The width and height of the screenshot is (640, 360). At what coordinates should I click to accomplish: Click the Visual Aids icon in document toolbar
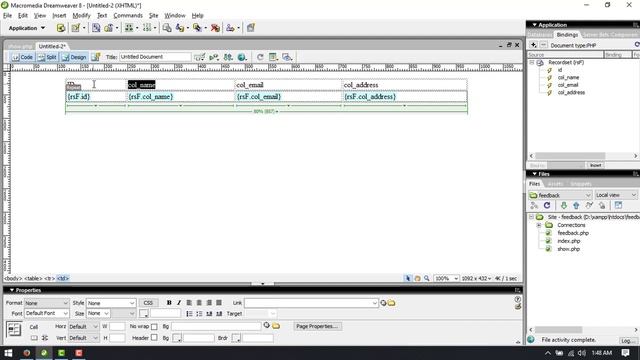[x=287, y=57]
